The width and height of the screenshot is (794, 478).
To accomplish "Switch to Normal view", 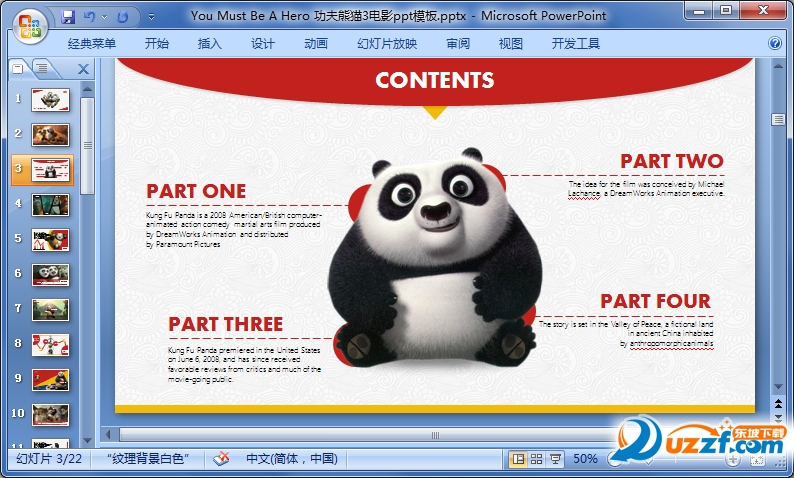I will [x=519, y=459].
